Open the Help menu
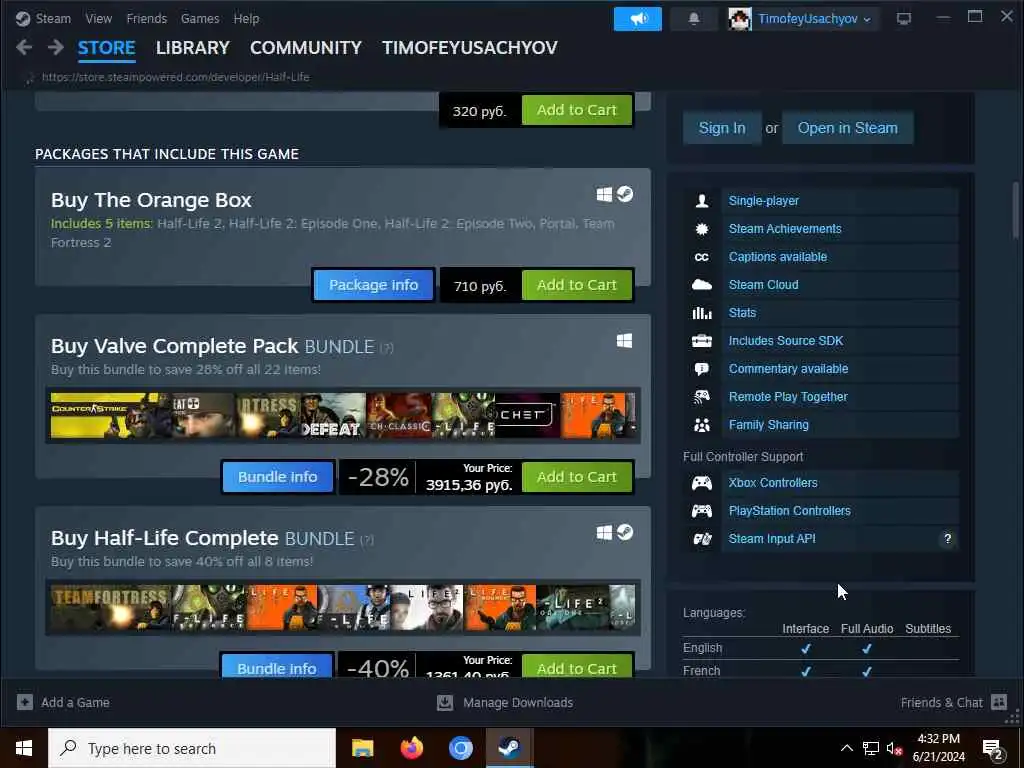This screenshot has width=1024, height=768. point(246,18)
